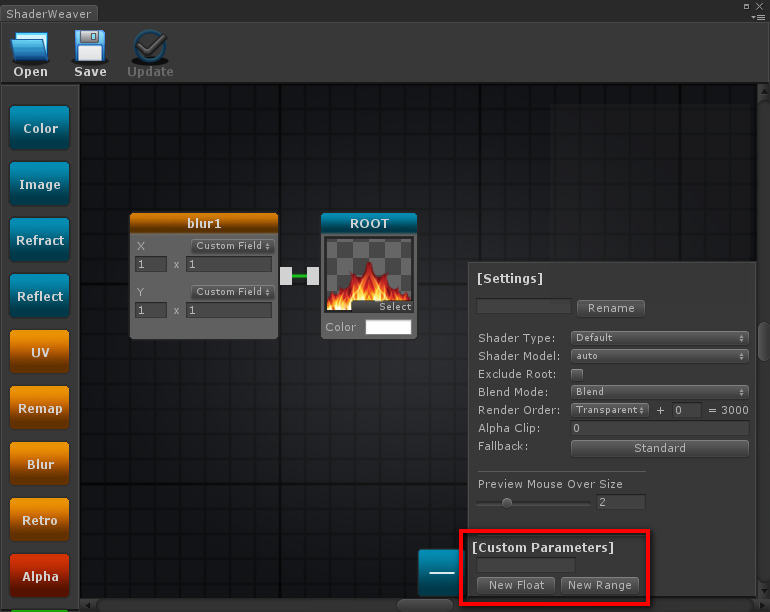
Task: Click the first Y value field in blur1
Action: (x=151, y=310)
